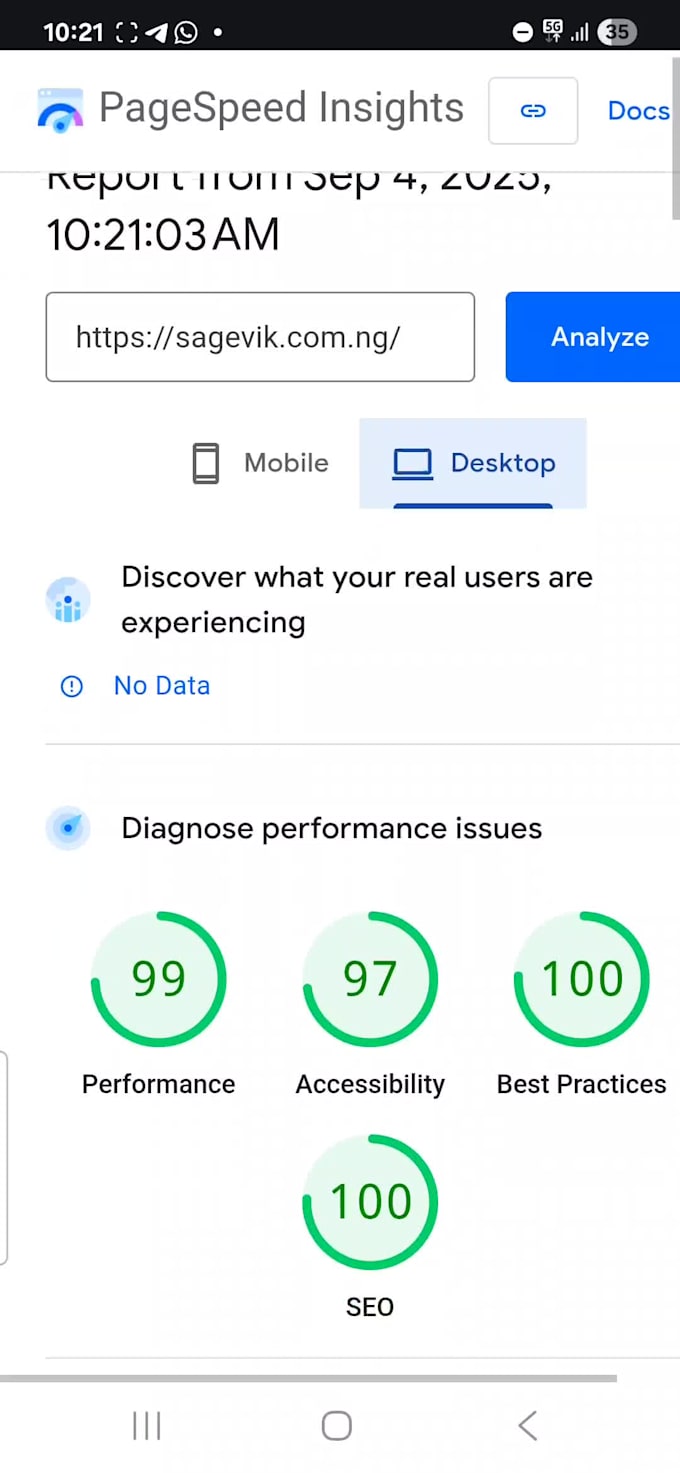Switch to the Mobile tab
Screen dimensions: 680x1473
click(x=260, y=463)
